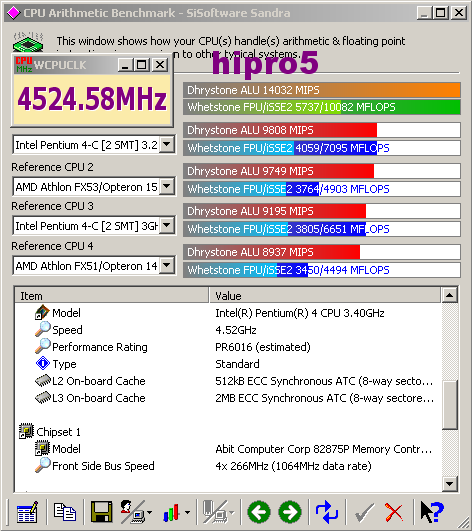The width and height of the screenshot is (472, 531).
Task: Click the red X cancel icon
Action: click(394, 512)
